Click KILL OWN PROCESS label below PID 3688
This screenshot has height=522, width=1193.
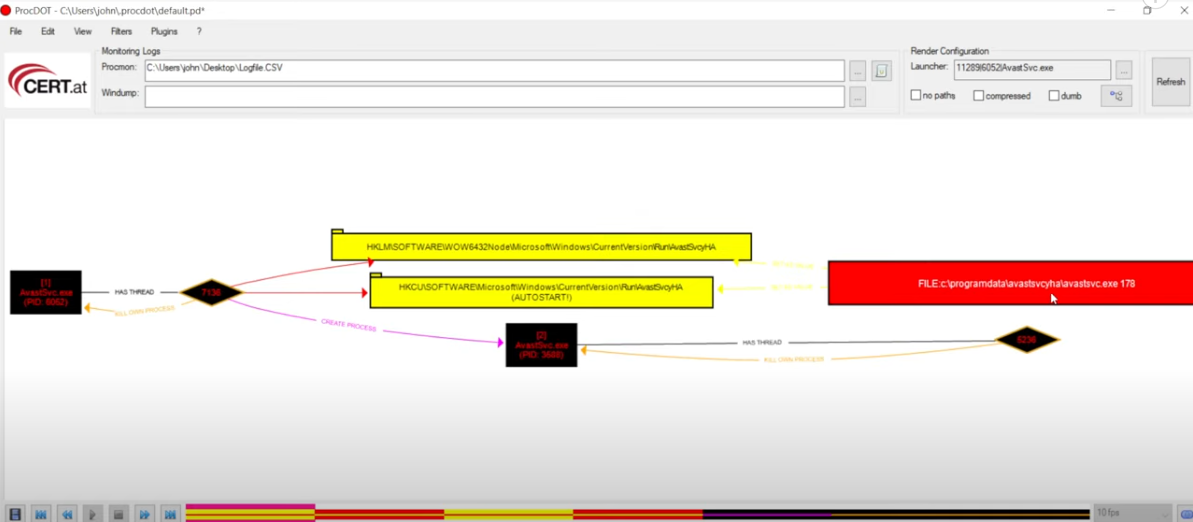point(794,358)
